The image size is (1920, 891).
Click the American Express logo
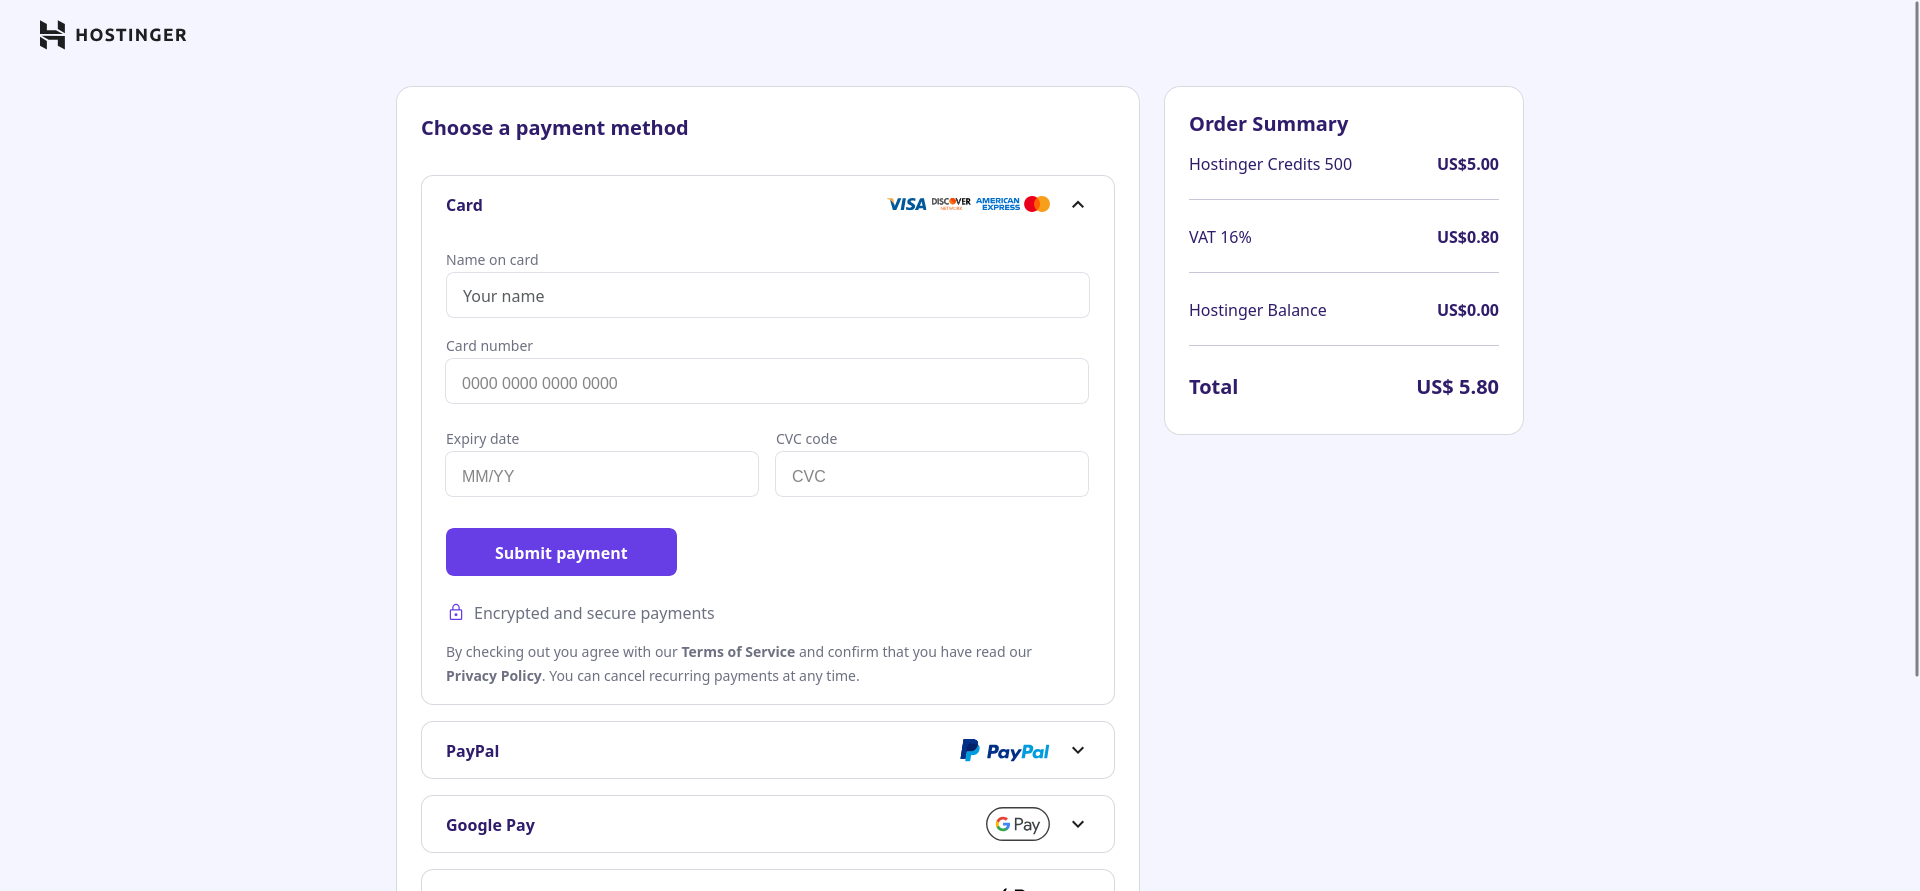(x=998, y=204)
